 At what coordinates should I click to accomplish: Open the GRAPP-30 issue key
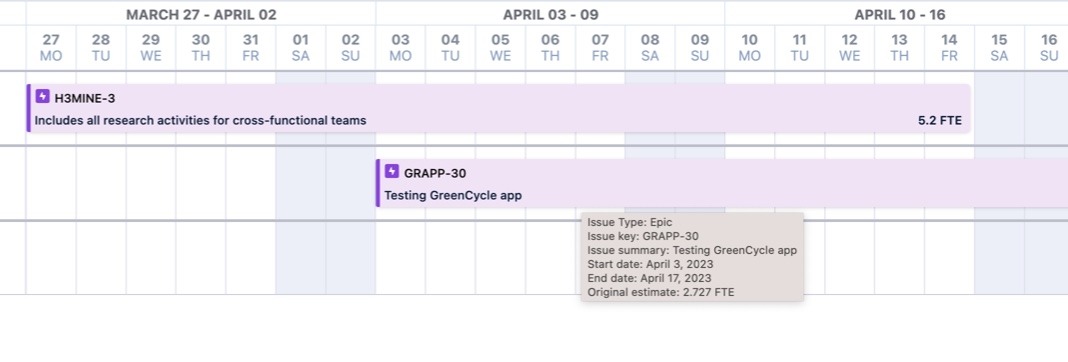click(435, 173)
